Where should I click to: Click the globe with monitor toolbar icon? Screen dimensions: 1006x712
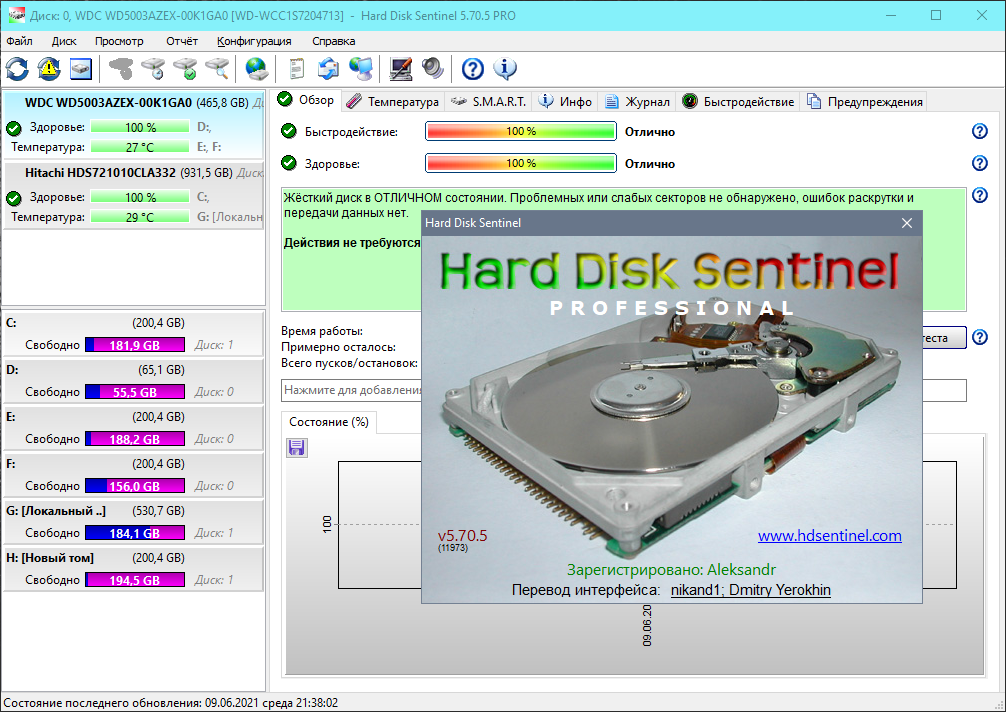point(361,69)
